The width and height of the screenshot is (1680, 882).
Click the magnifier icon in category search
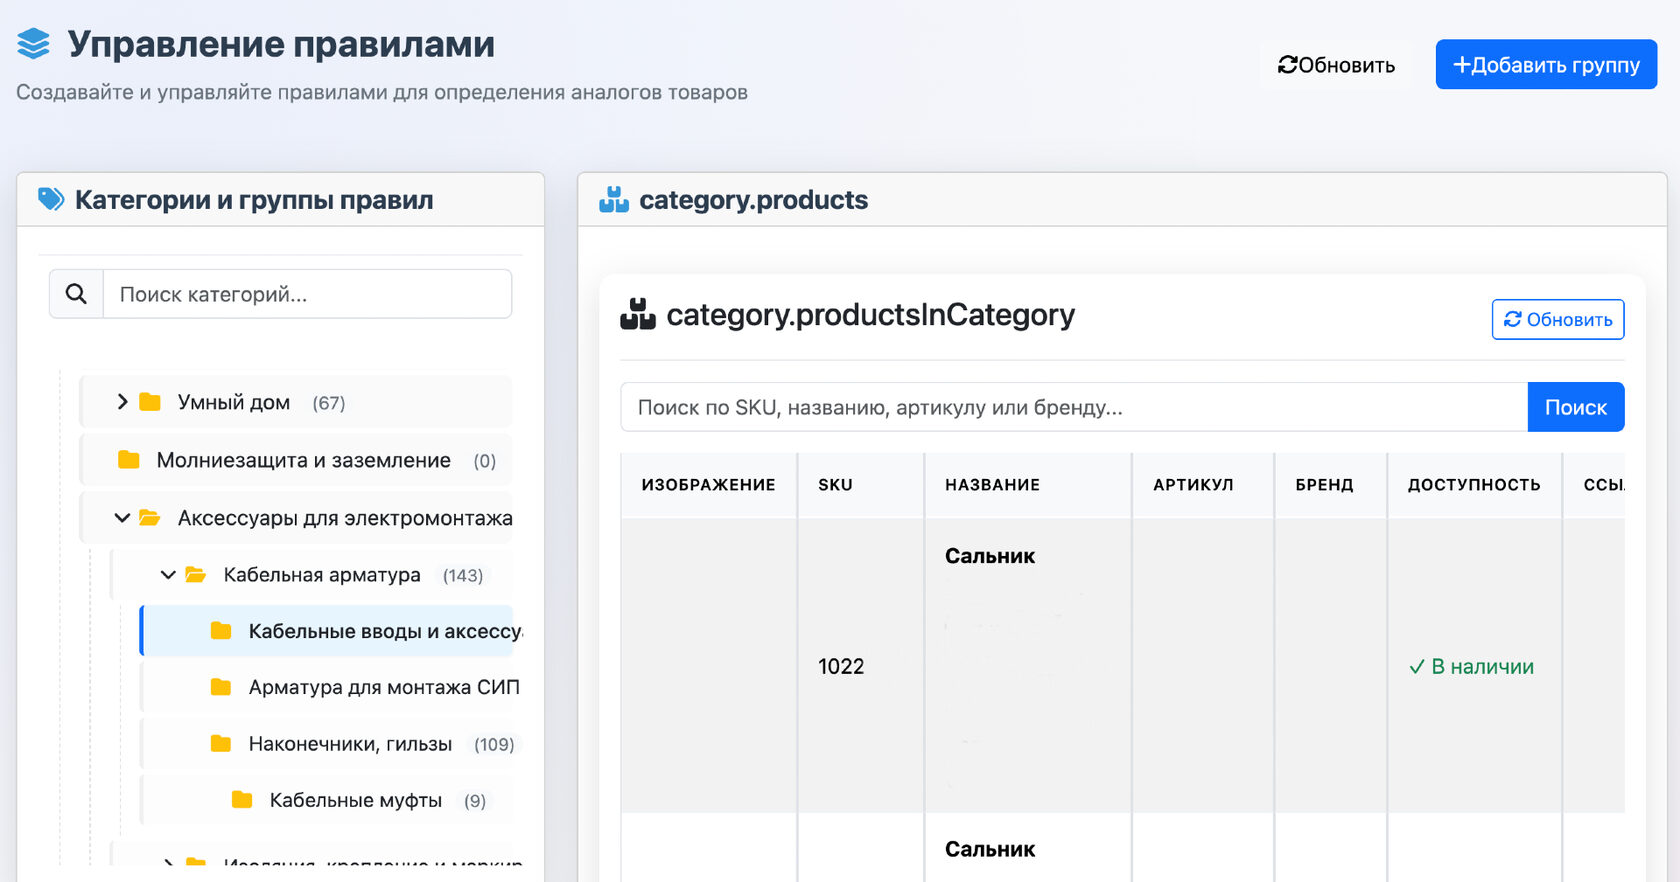coord(76,294)
